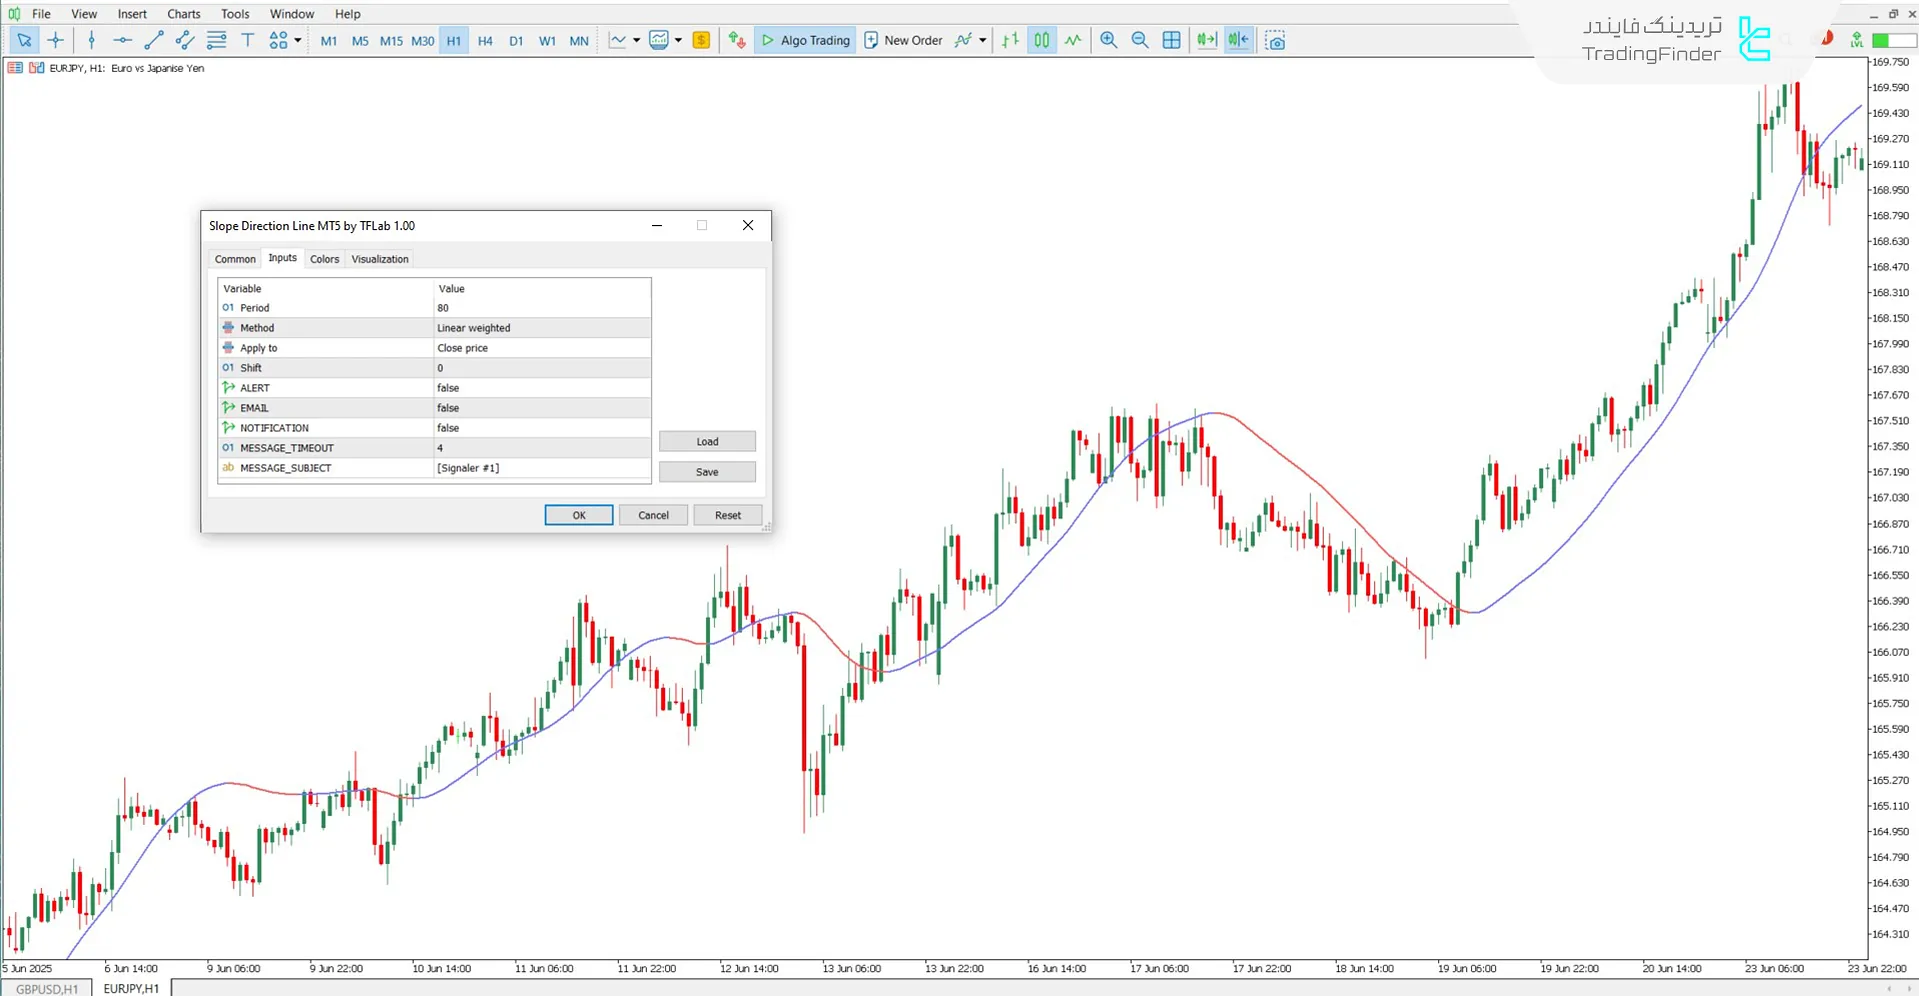Select the Text label tool

point(247,40)
